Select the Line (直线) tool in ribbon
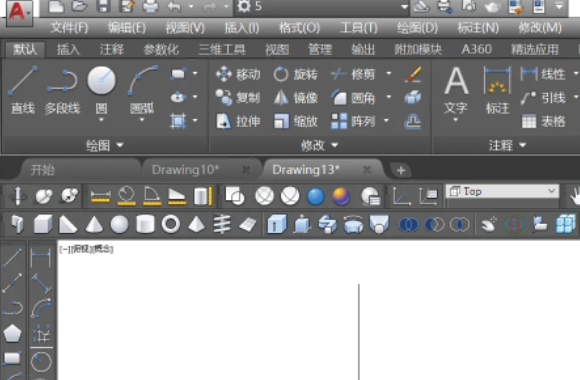This screenshot has height=380, width=580. 23,90
